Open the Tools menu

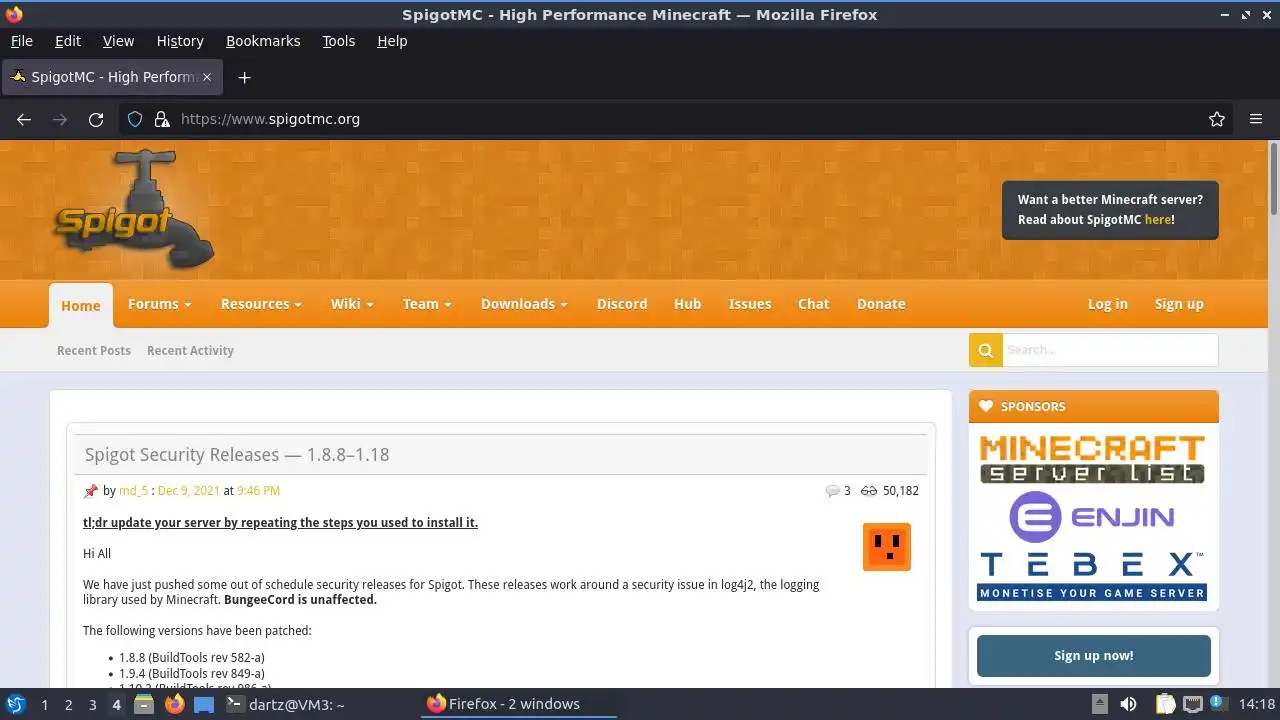tap(339, 41)
